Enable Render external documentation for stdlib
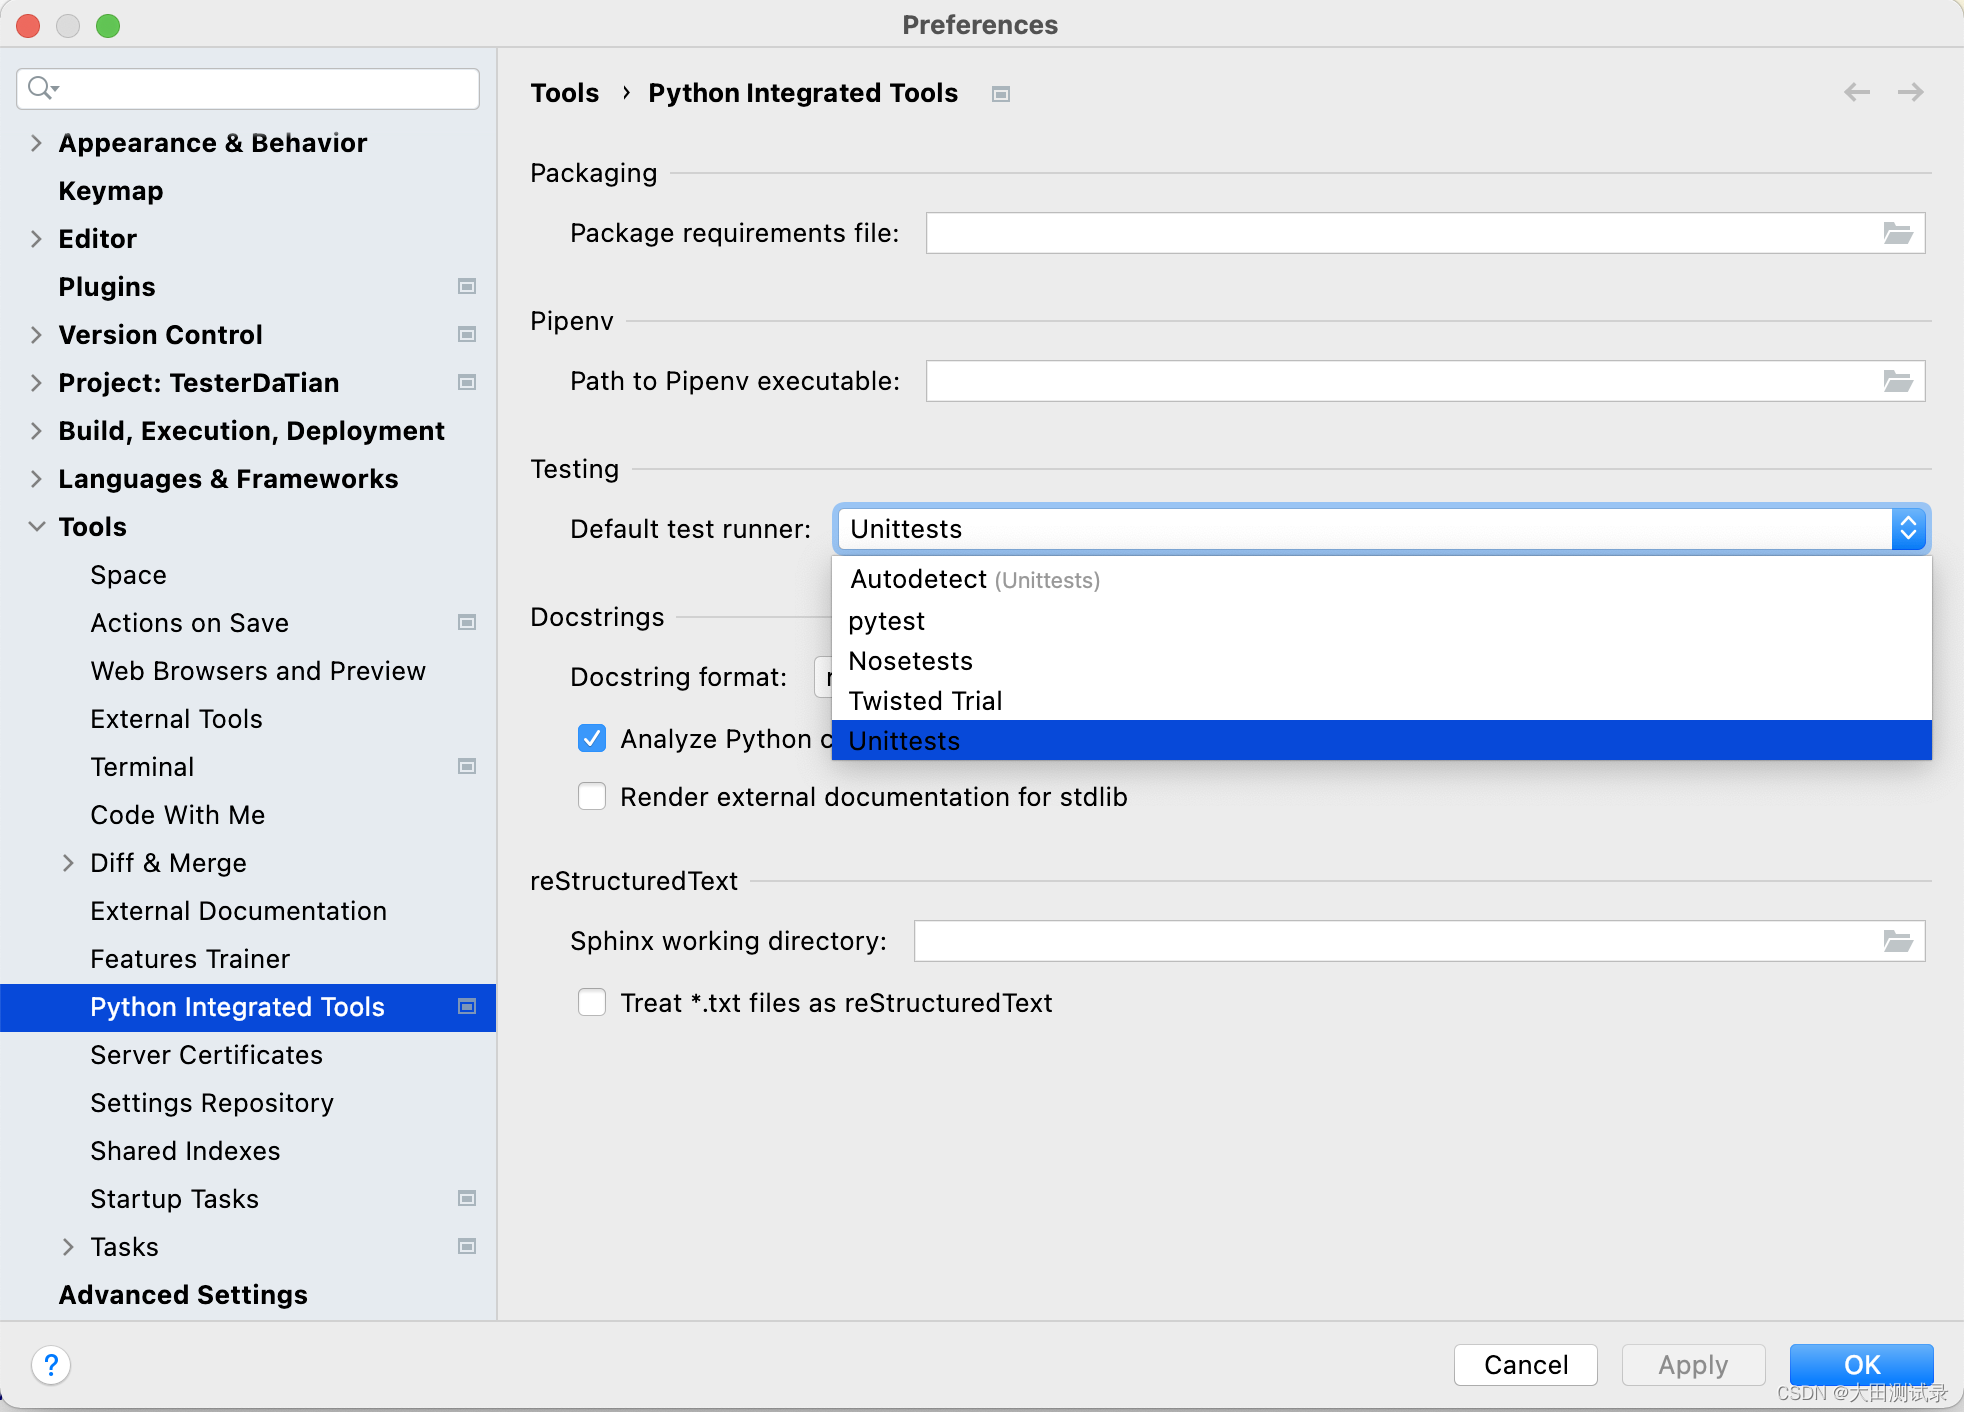 coord(592,797)
